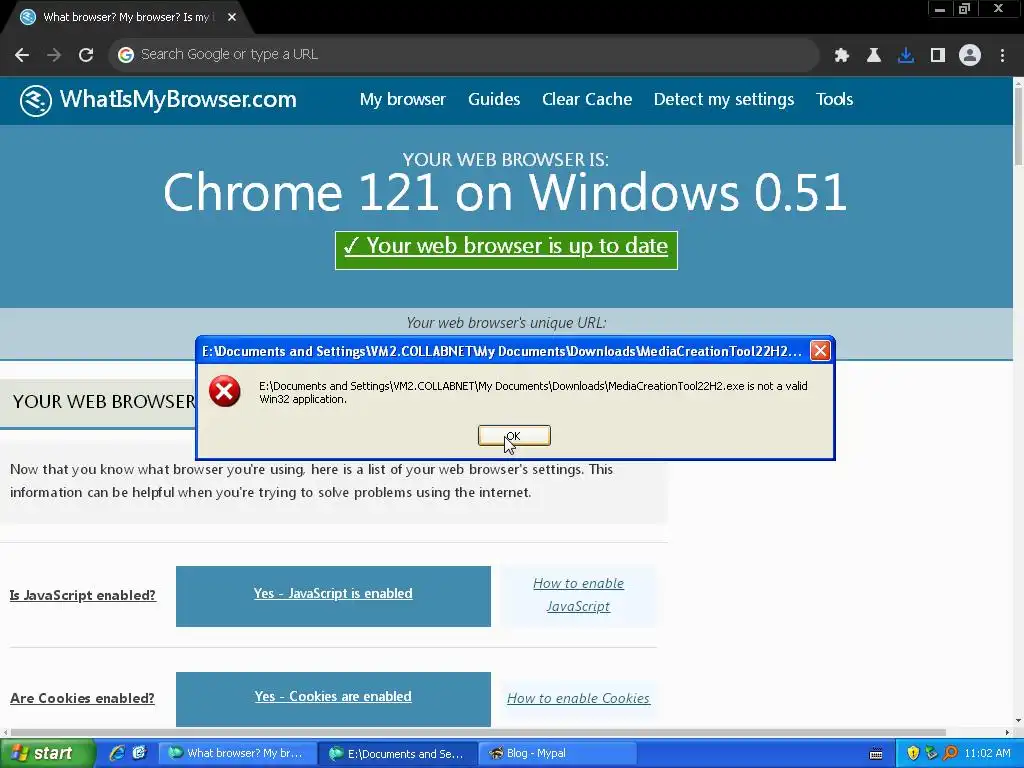Image resolution: width=1024 pixels, height=768 pixels.
Task: Close the error dialog with red X
Action: [x=820, y=351]
